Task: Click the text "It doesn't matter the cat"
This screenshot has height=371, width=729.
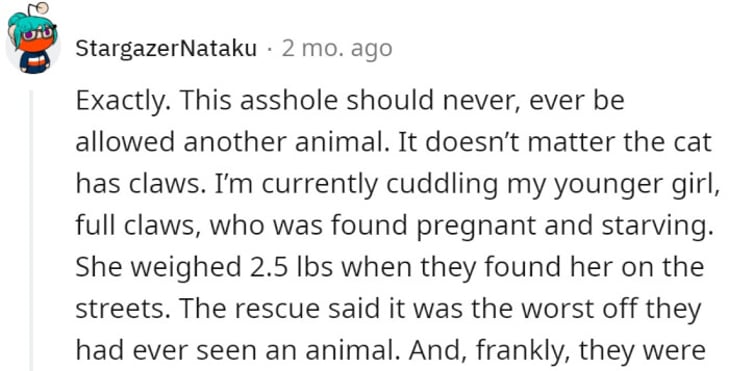Action: tap(554, 142)
